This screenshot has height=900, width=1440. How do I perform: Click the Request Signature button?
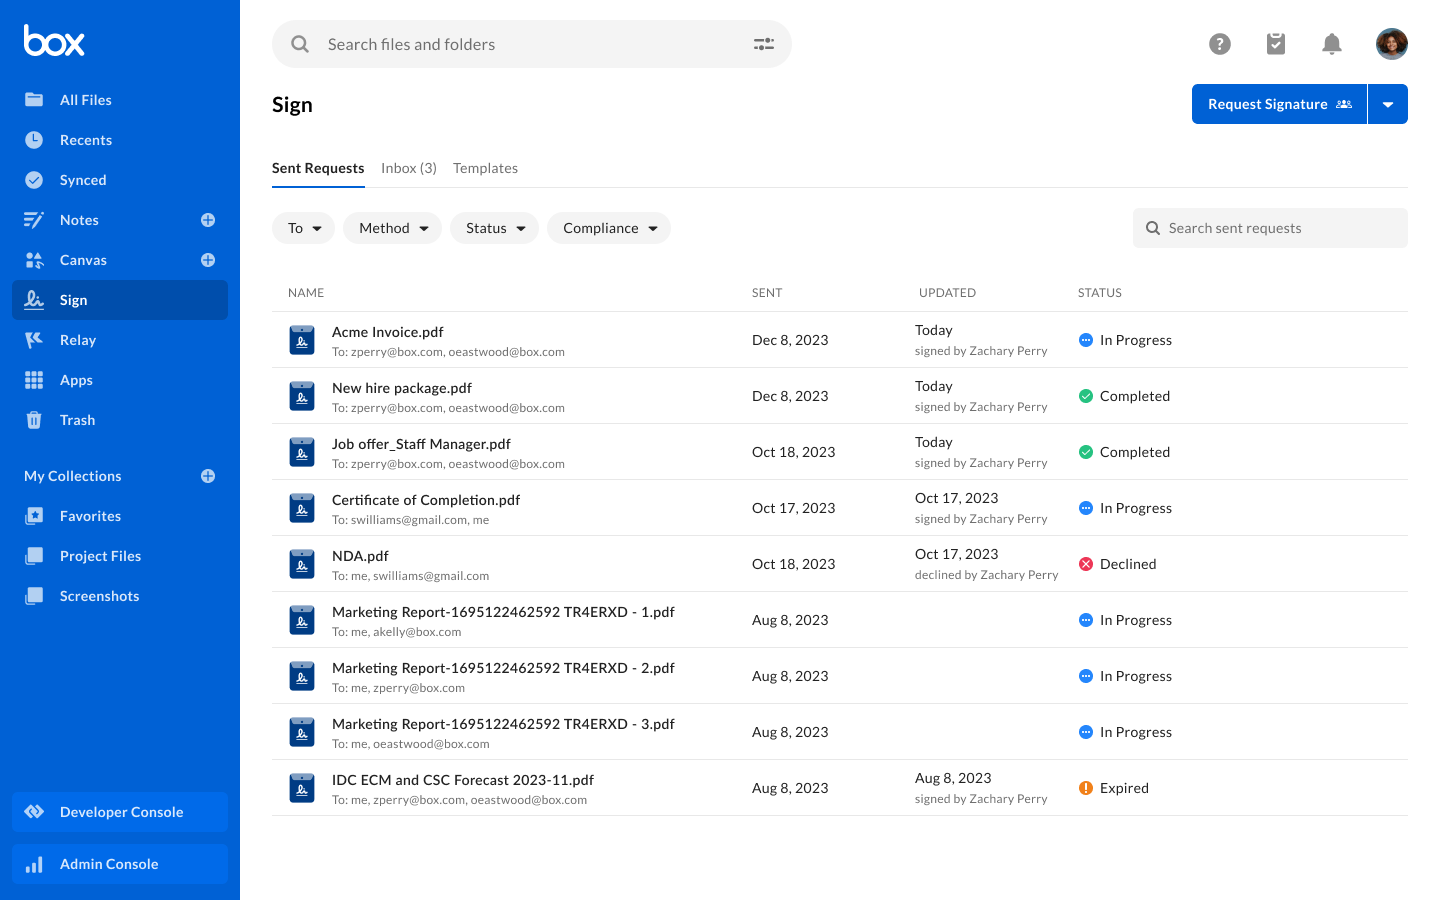pyautogui.click(x=1278, y=104)
